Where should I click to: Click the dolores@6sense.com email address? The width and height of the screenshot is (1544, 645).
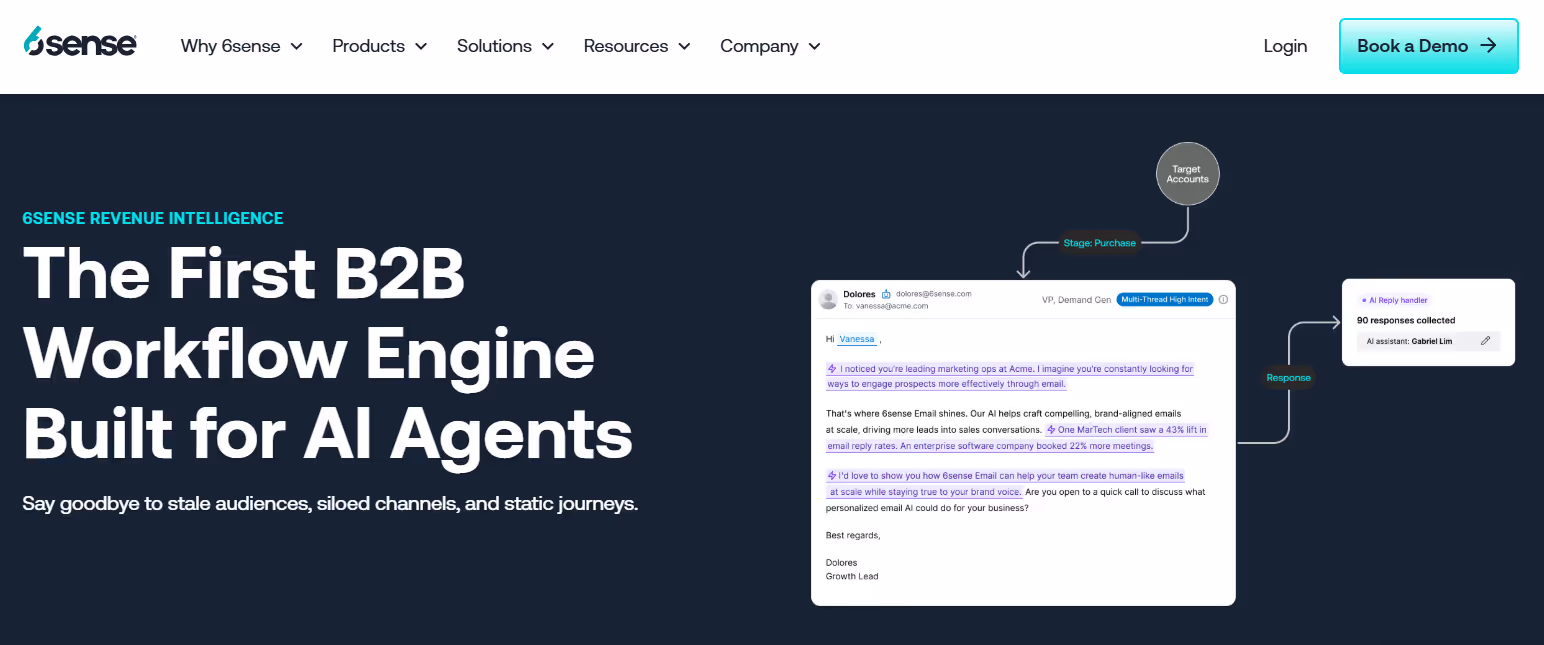(934, 294)
